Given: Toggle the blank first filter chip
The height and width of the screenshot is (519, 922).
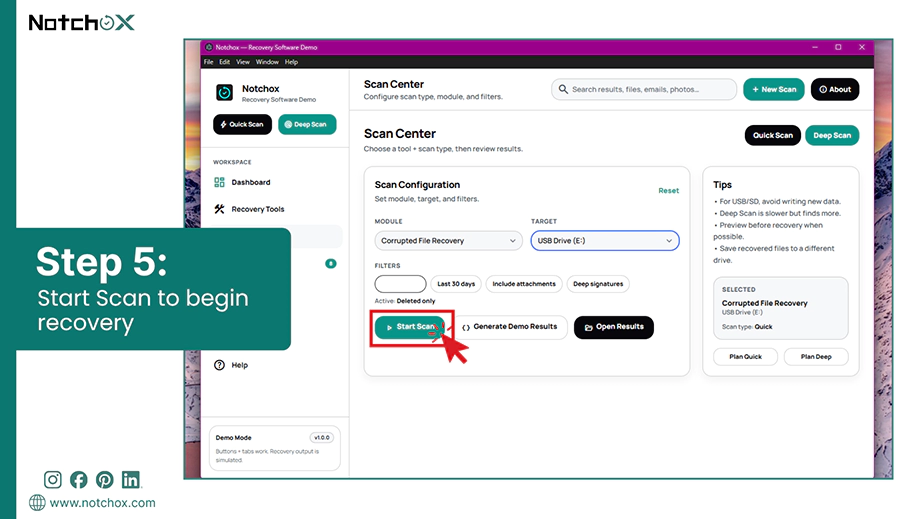Looking at the screenshot, I should click(x=400, y=284).
